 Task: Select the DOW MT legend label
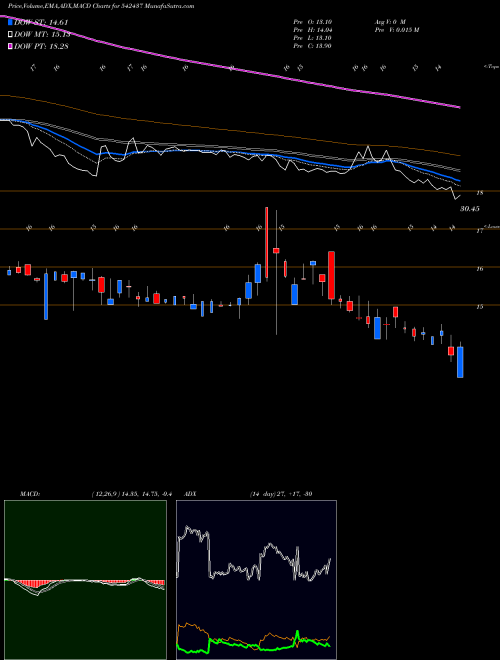click(x=42, y=35)
